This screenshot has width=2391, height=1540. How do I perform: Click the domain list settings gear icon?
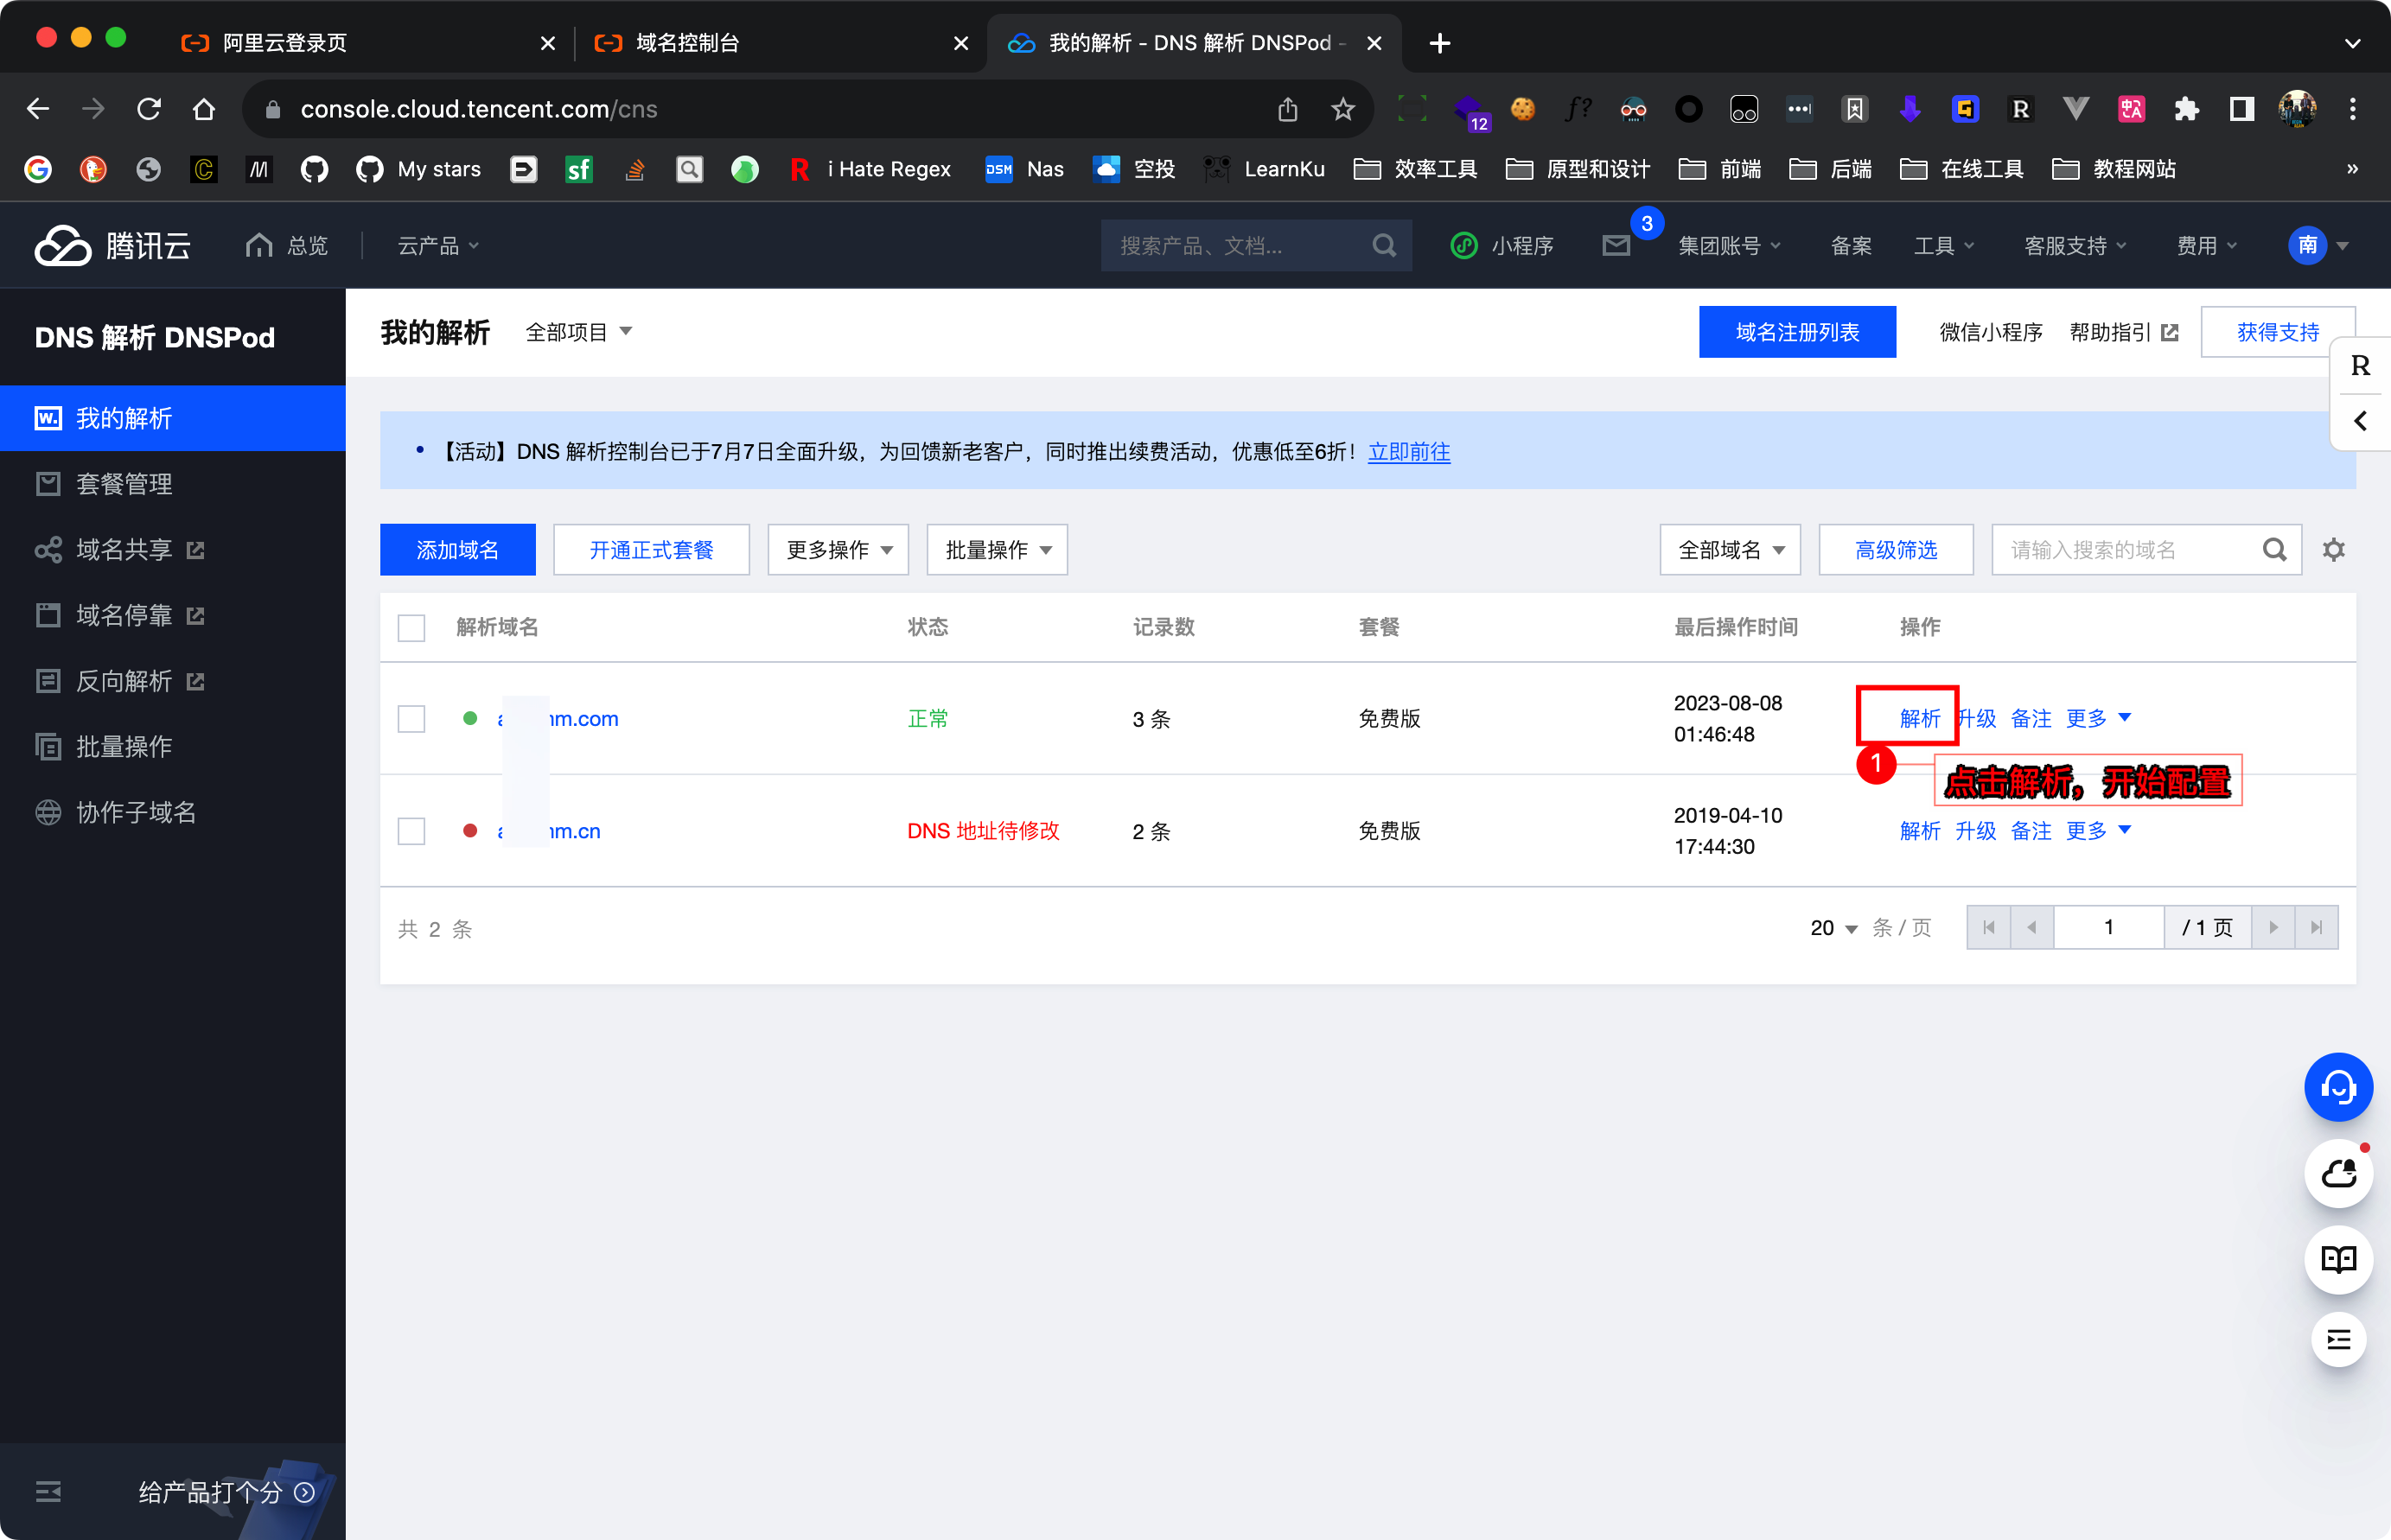pos(2333,549)
